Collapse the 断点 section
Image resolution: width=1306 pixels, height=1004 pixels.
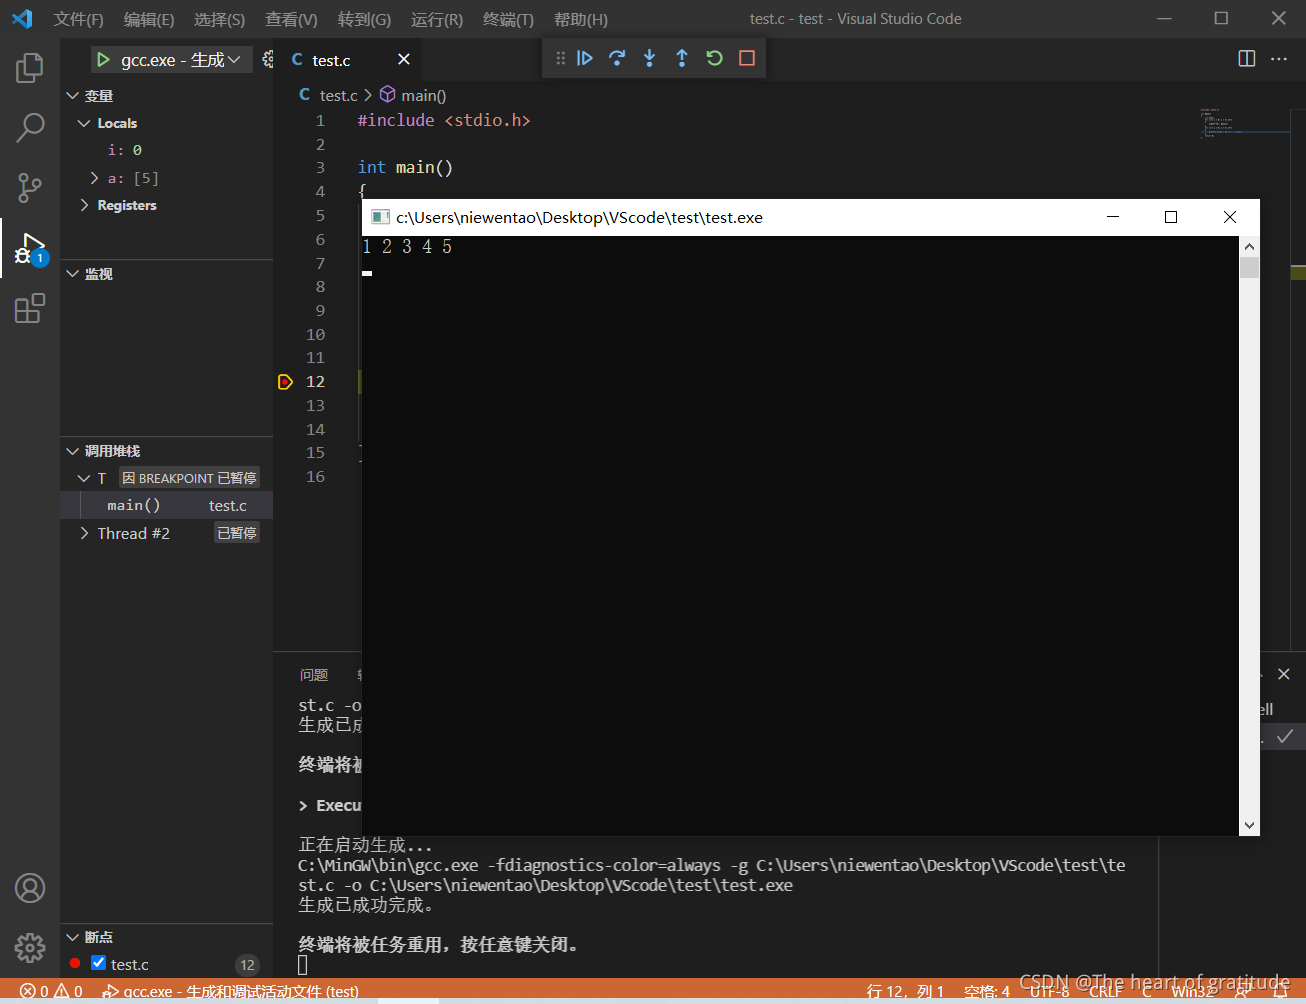point(72,937)
